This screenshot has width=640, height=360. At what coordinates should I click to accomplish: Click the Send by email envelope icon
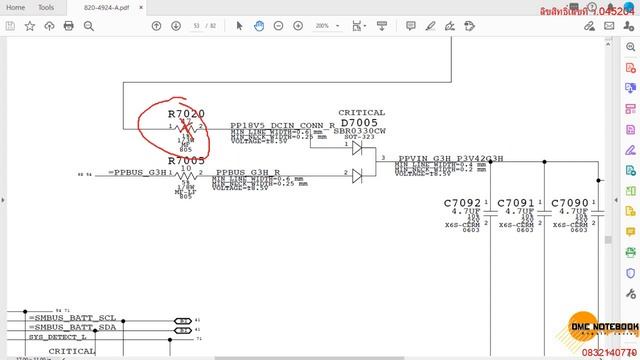(x=609, y=26)
